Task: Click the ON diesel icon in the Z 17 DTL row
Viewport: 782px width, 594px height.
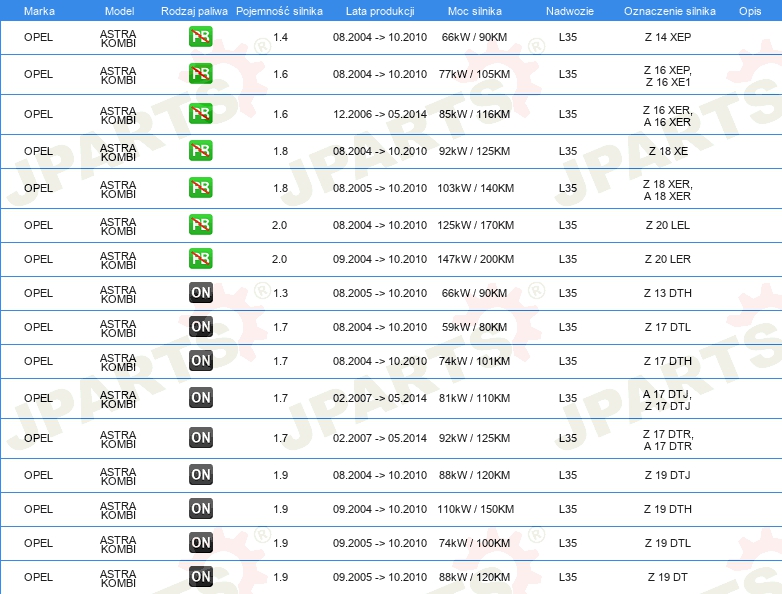Action: 200,327
